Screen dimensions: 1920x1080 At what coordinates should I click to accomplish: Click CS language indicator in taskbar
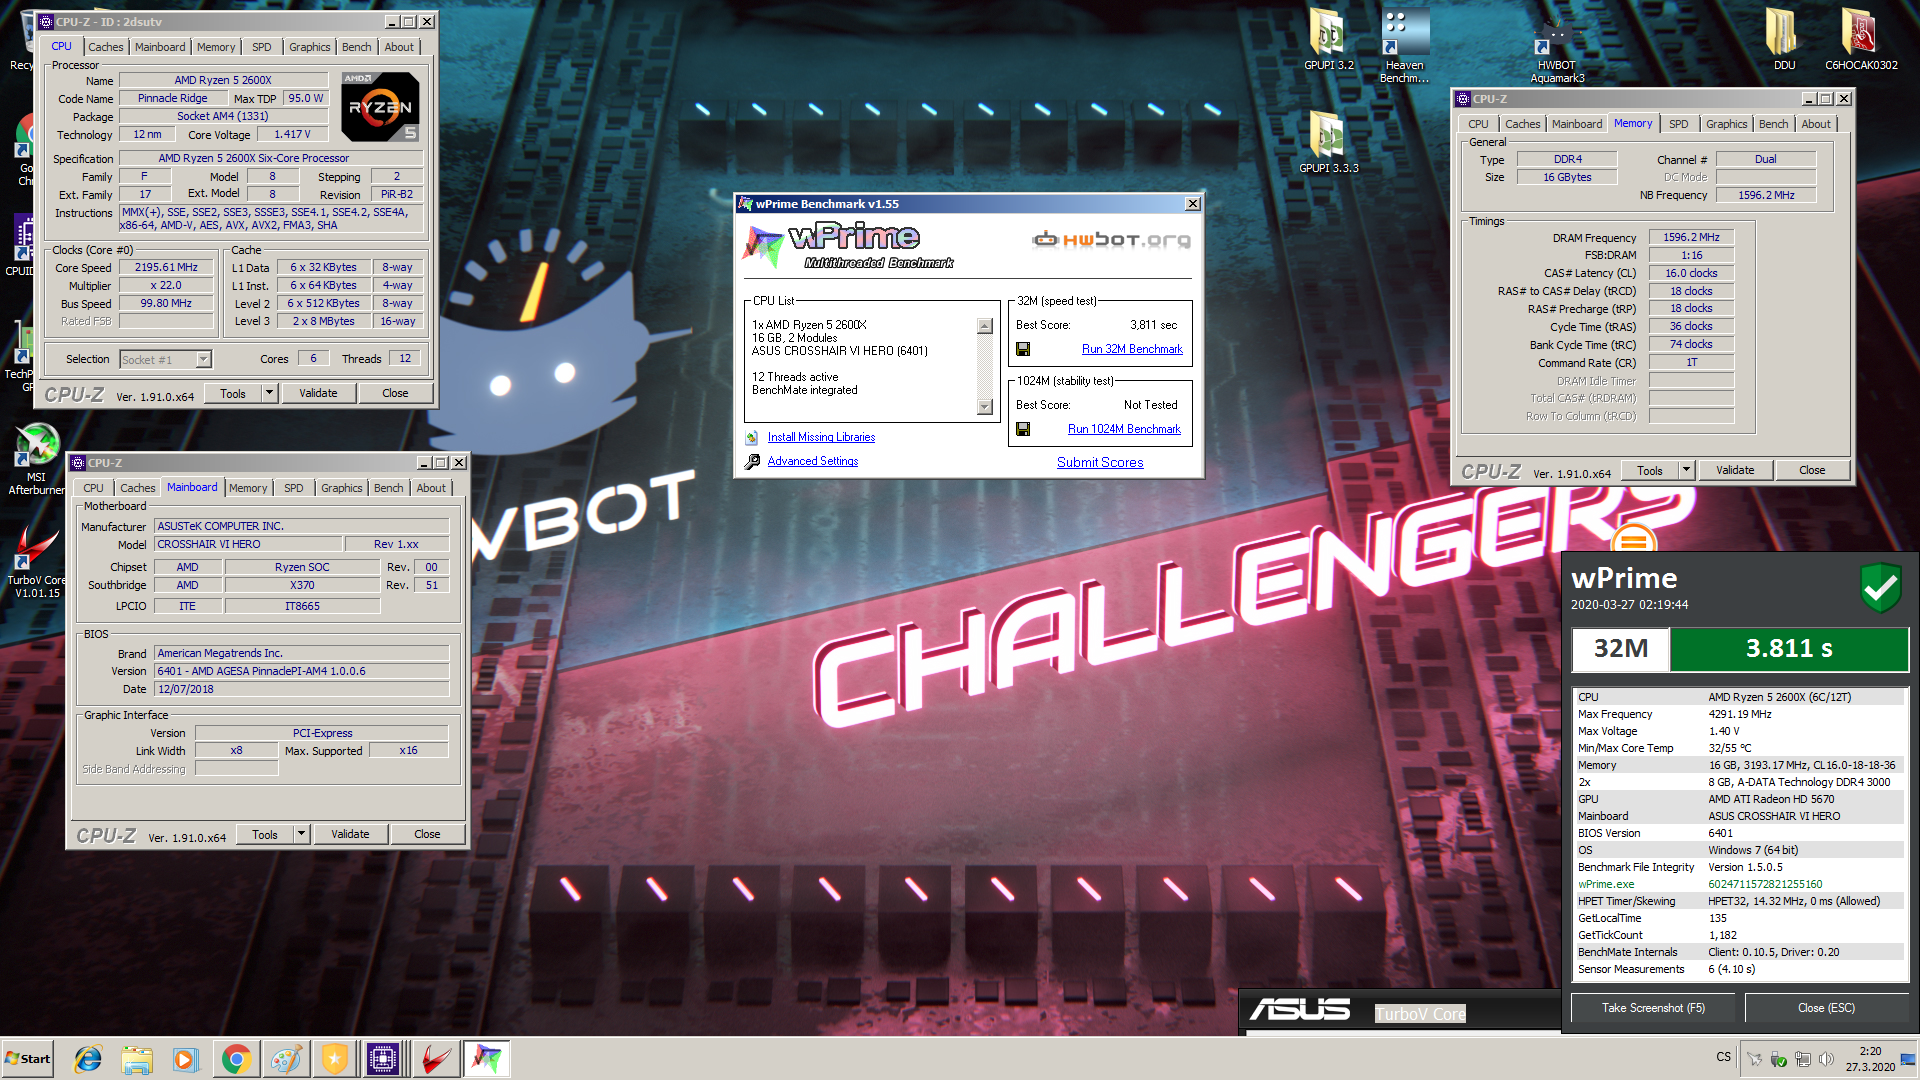coord(1724,1057)
